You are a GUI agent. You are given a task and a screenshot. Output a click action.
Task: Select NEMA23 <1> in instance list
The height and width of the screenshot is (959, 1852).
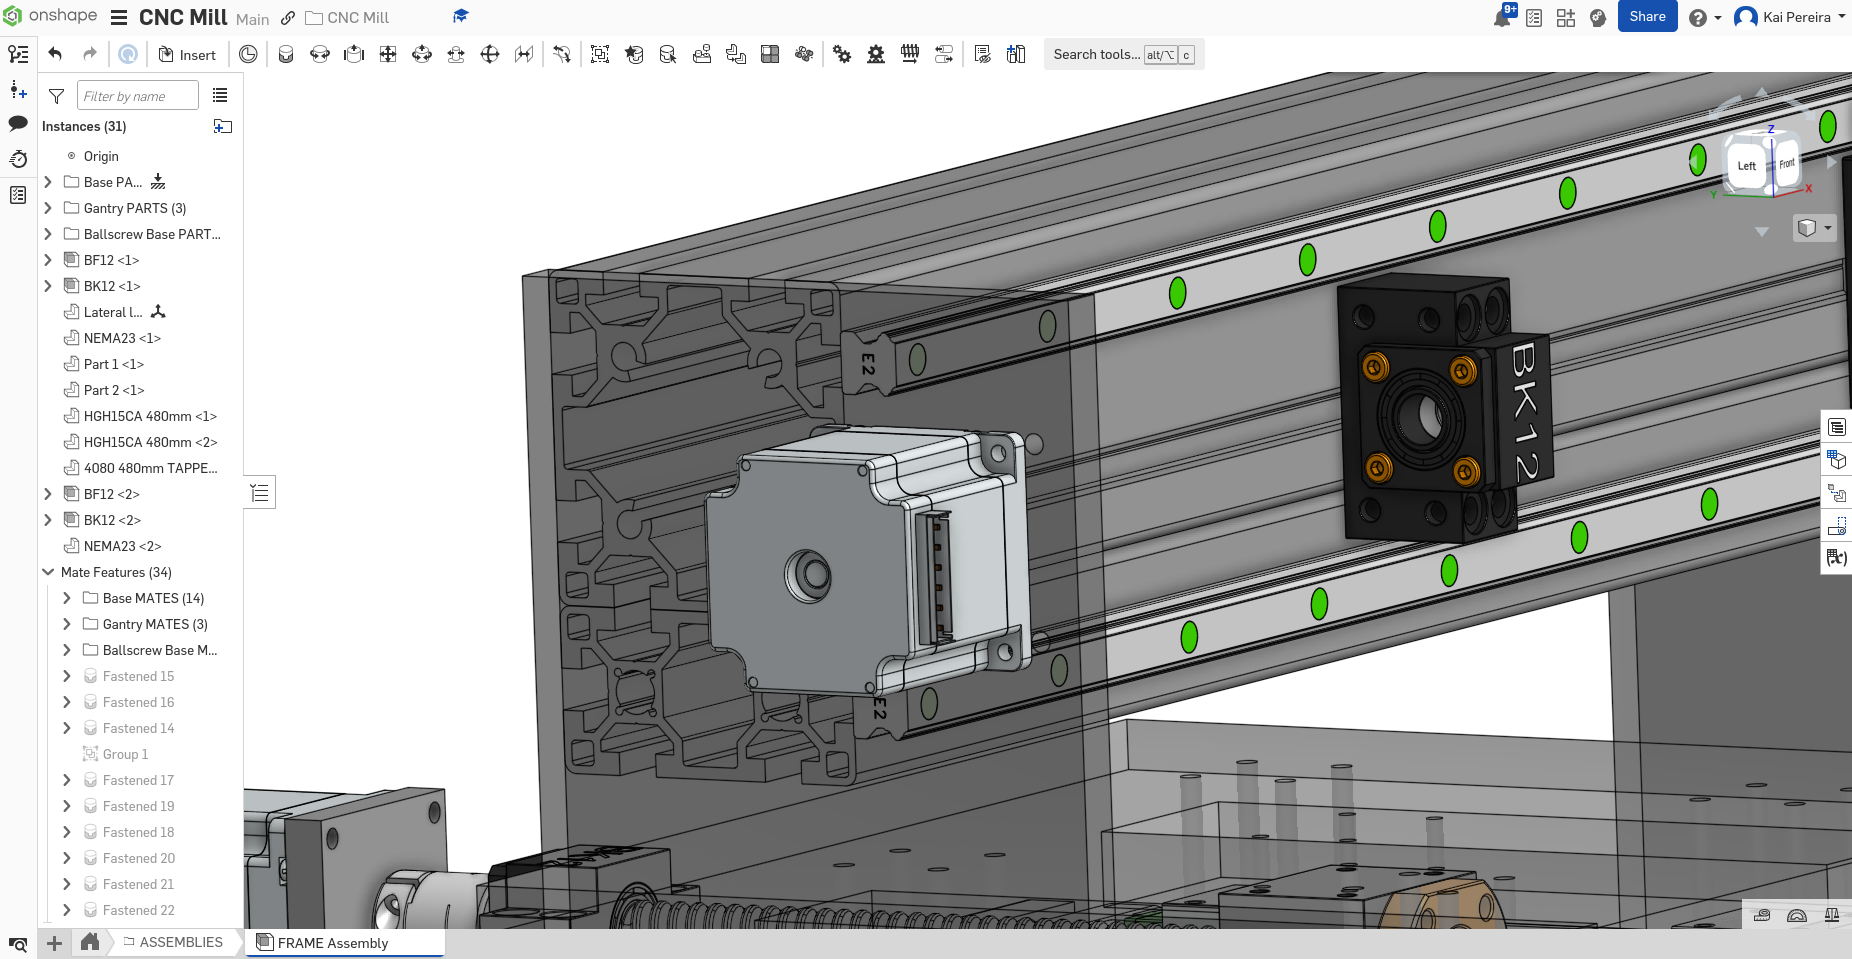coord(122,338)
